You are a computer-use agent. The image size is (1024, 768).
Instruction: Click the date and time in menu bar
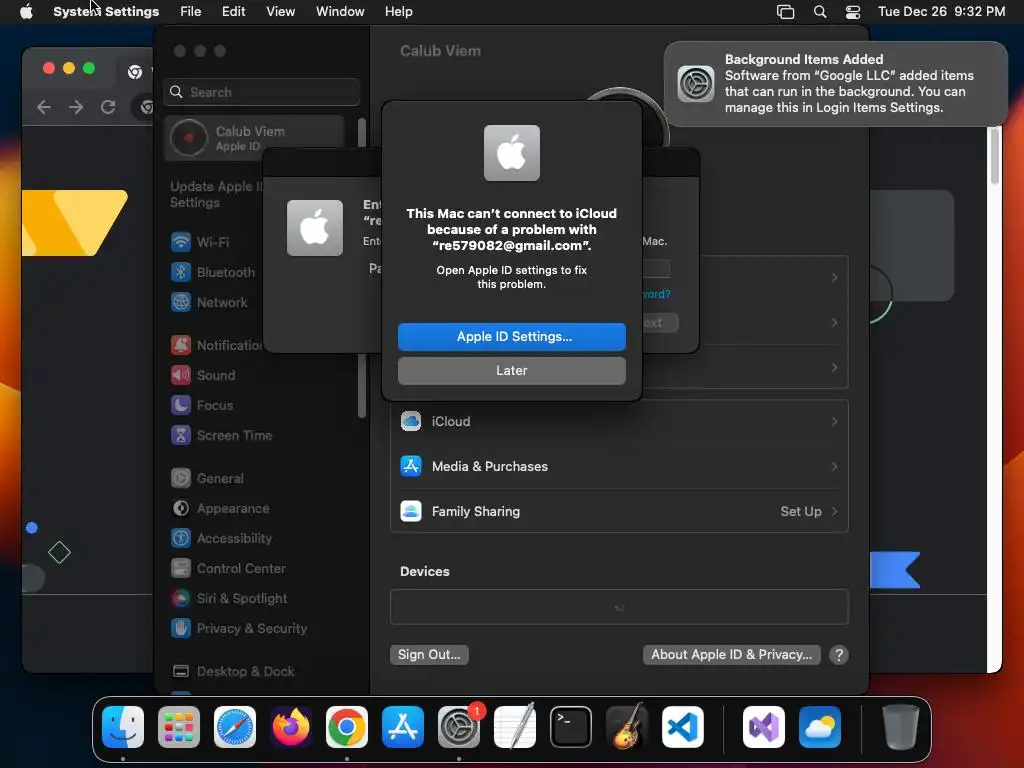coord(941,12)
